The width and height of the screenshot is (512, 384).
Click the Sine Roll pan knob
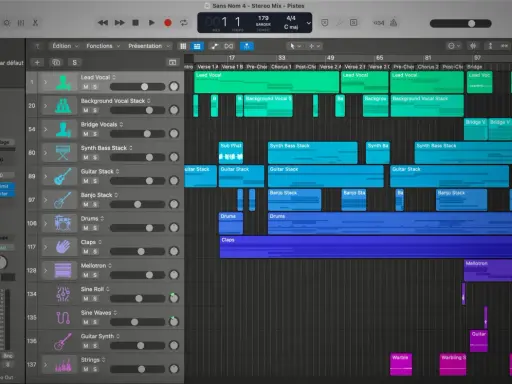coord(174,298)
